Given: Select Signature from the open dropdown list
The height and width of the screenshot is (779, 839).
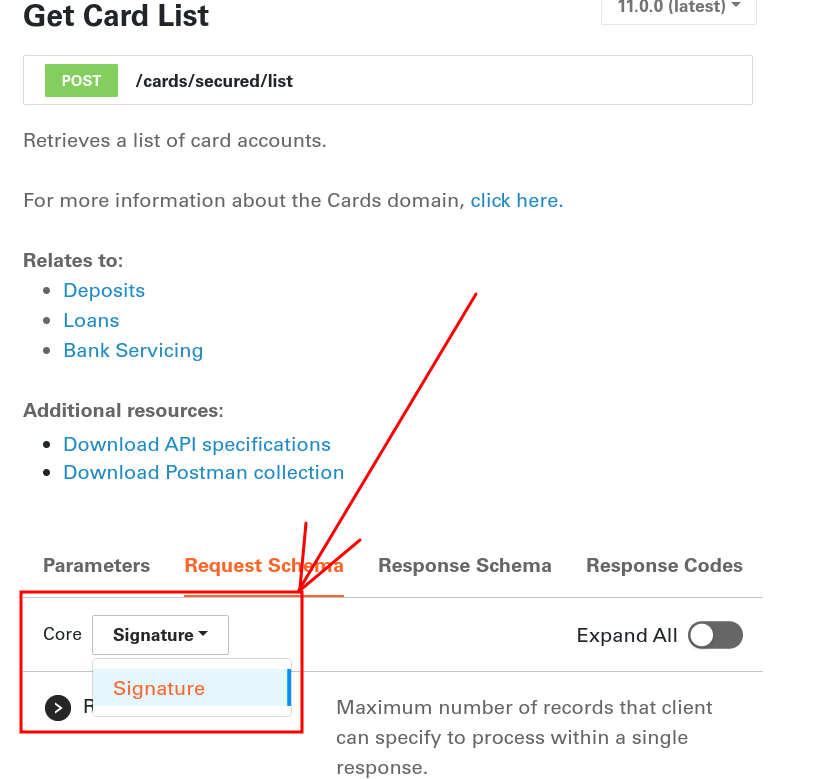Looking at the screenshot, I should pos(159,688).
